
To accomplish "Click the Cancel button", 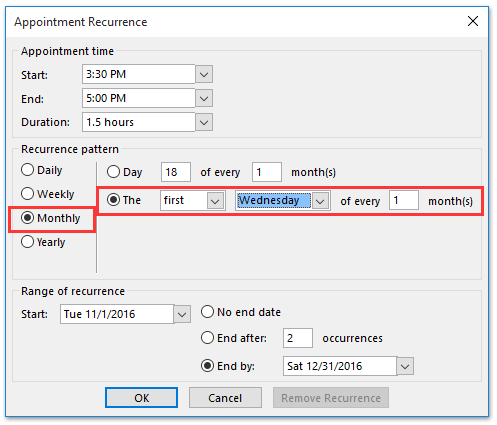I will tap(225, 398).
